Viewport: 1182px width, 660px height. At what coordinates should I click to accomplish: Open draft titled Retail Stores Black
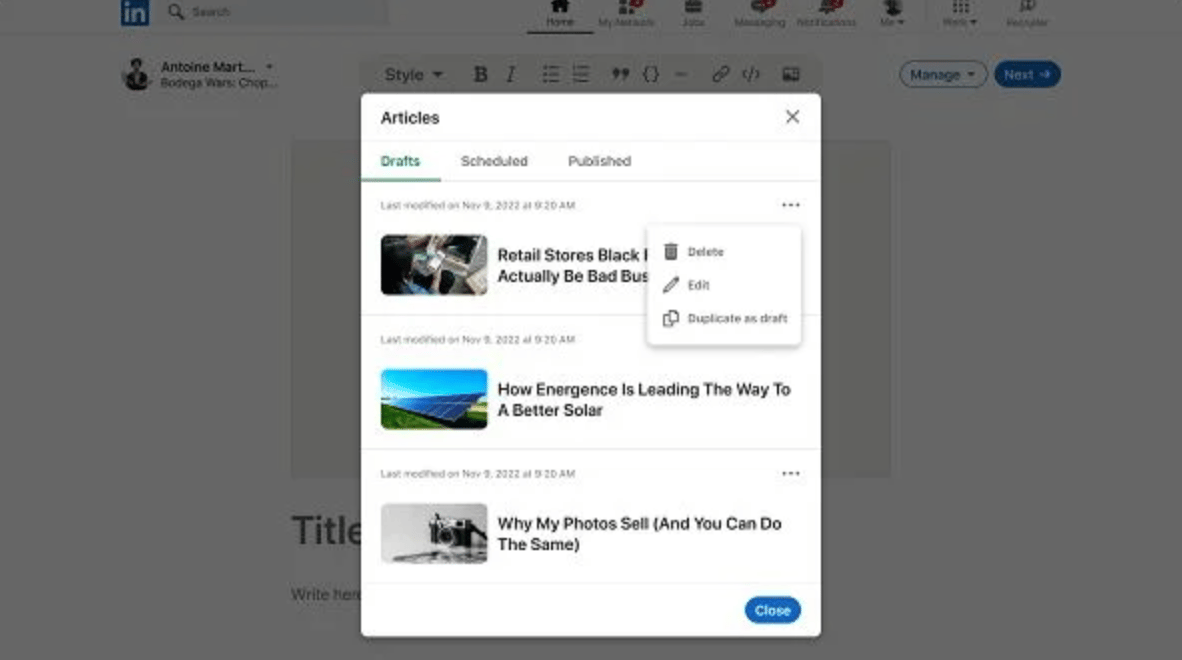[x=572, y=265]
